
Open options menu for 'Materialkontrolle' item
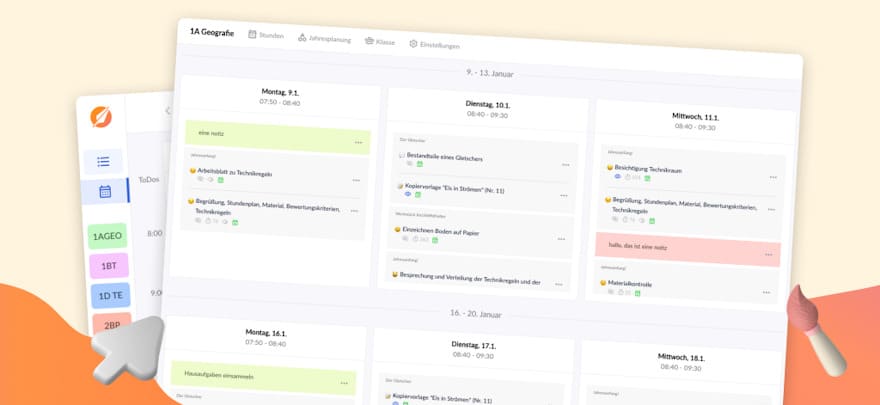(767, 290)
